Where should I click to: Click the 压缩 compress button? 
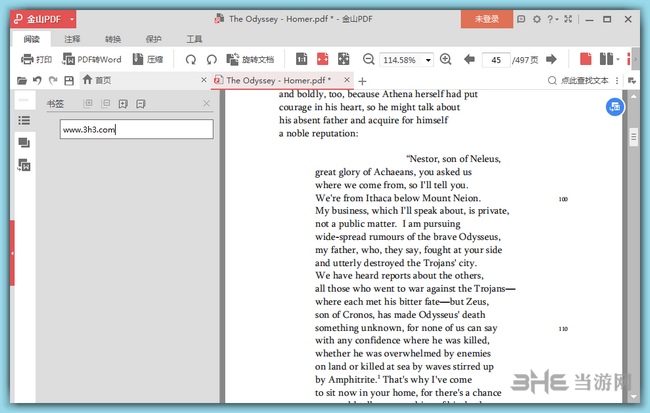coord(148,59)
